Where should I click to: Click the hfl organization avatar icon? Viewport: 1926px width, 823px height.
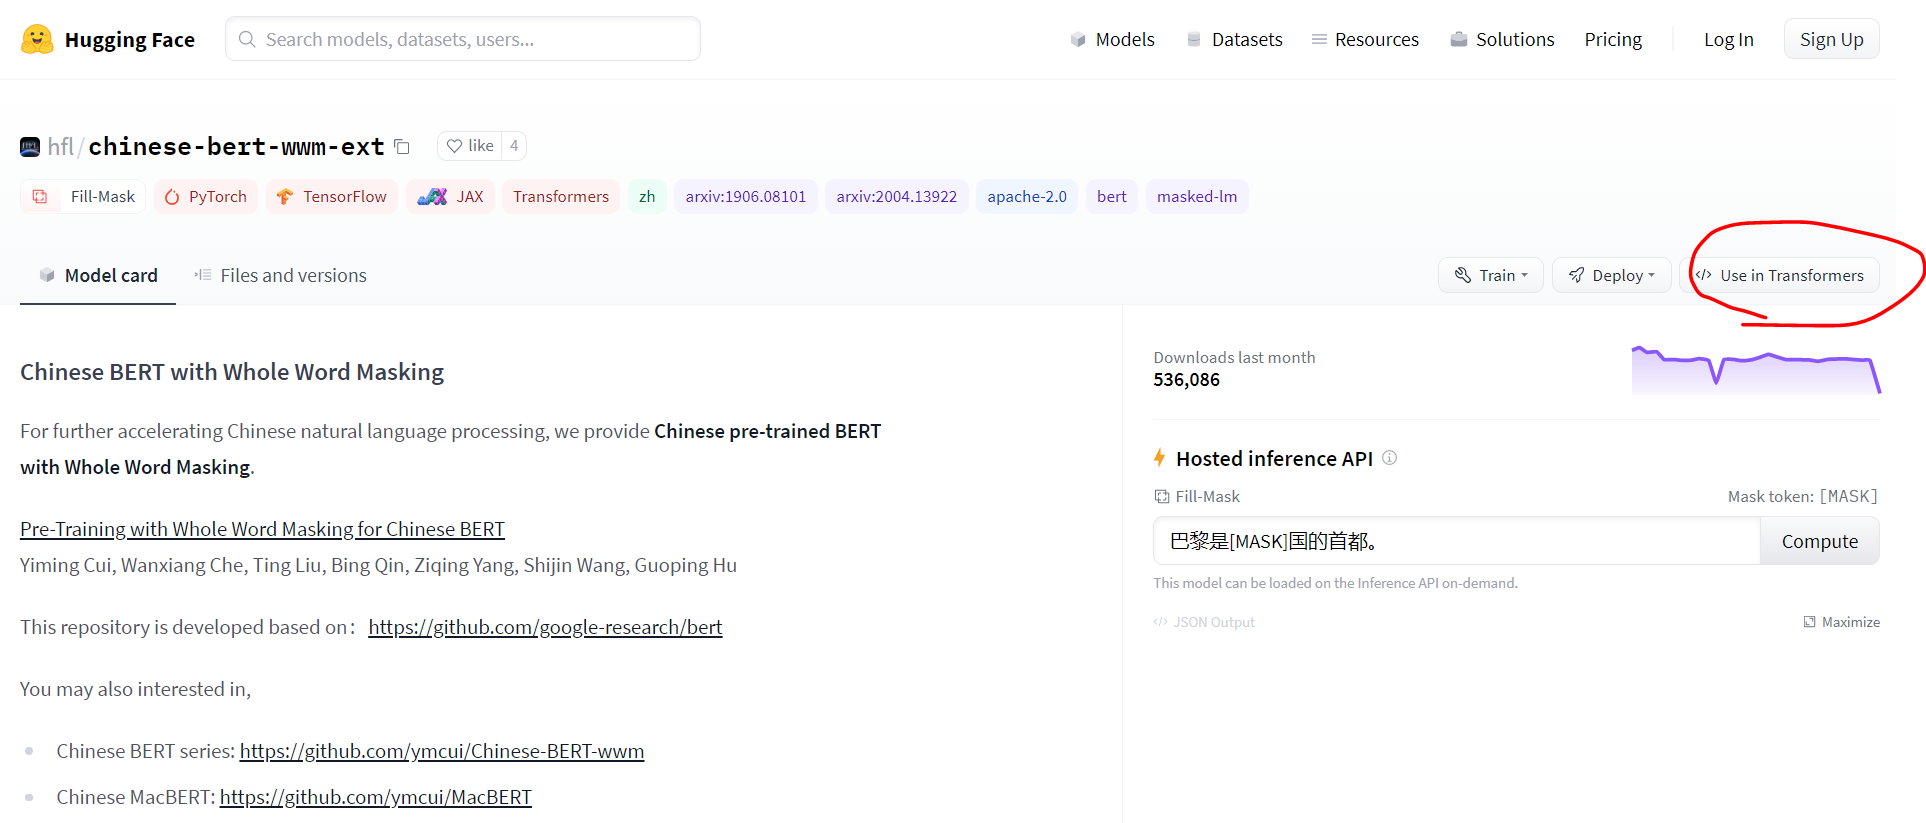pyautogui.click(x=30, y=147)
